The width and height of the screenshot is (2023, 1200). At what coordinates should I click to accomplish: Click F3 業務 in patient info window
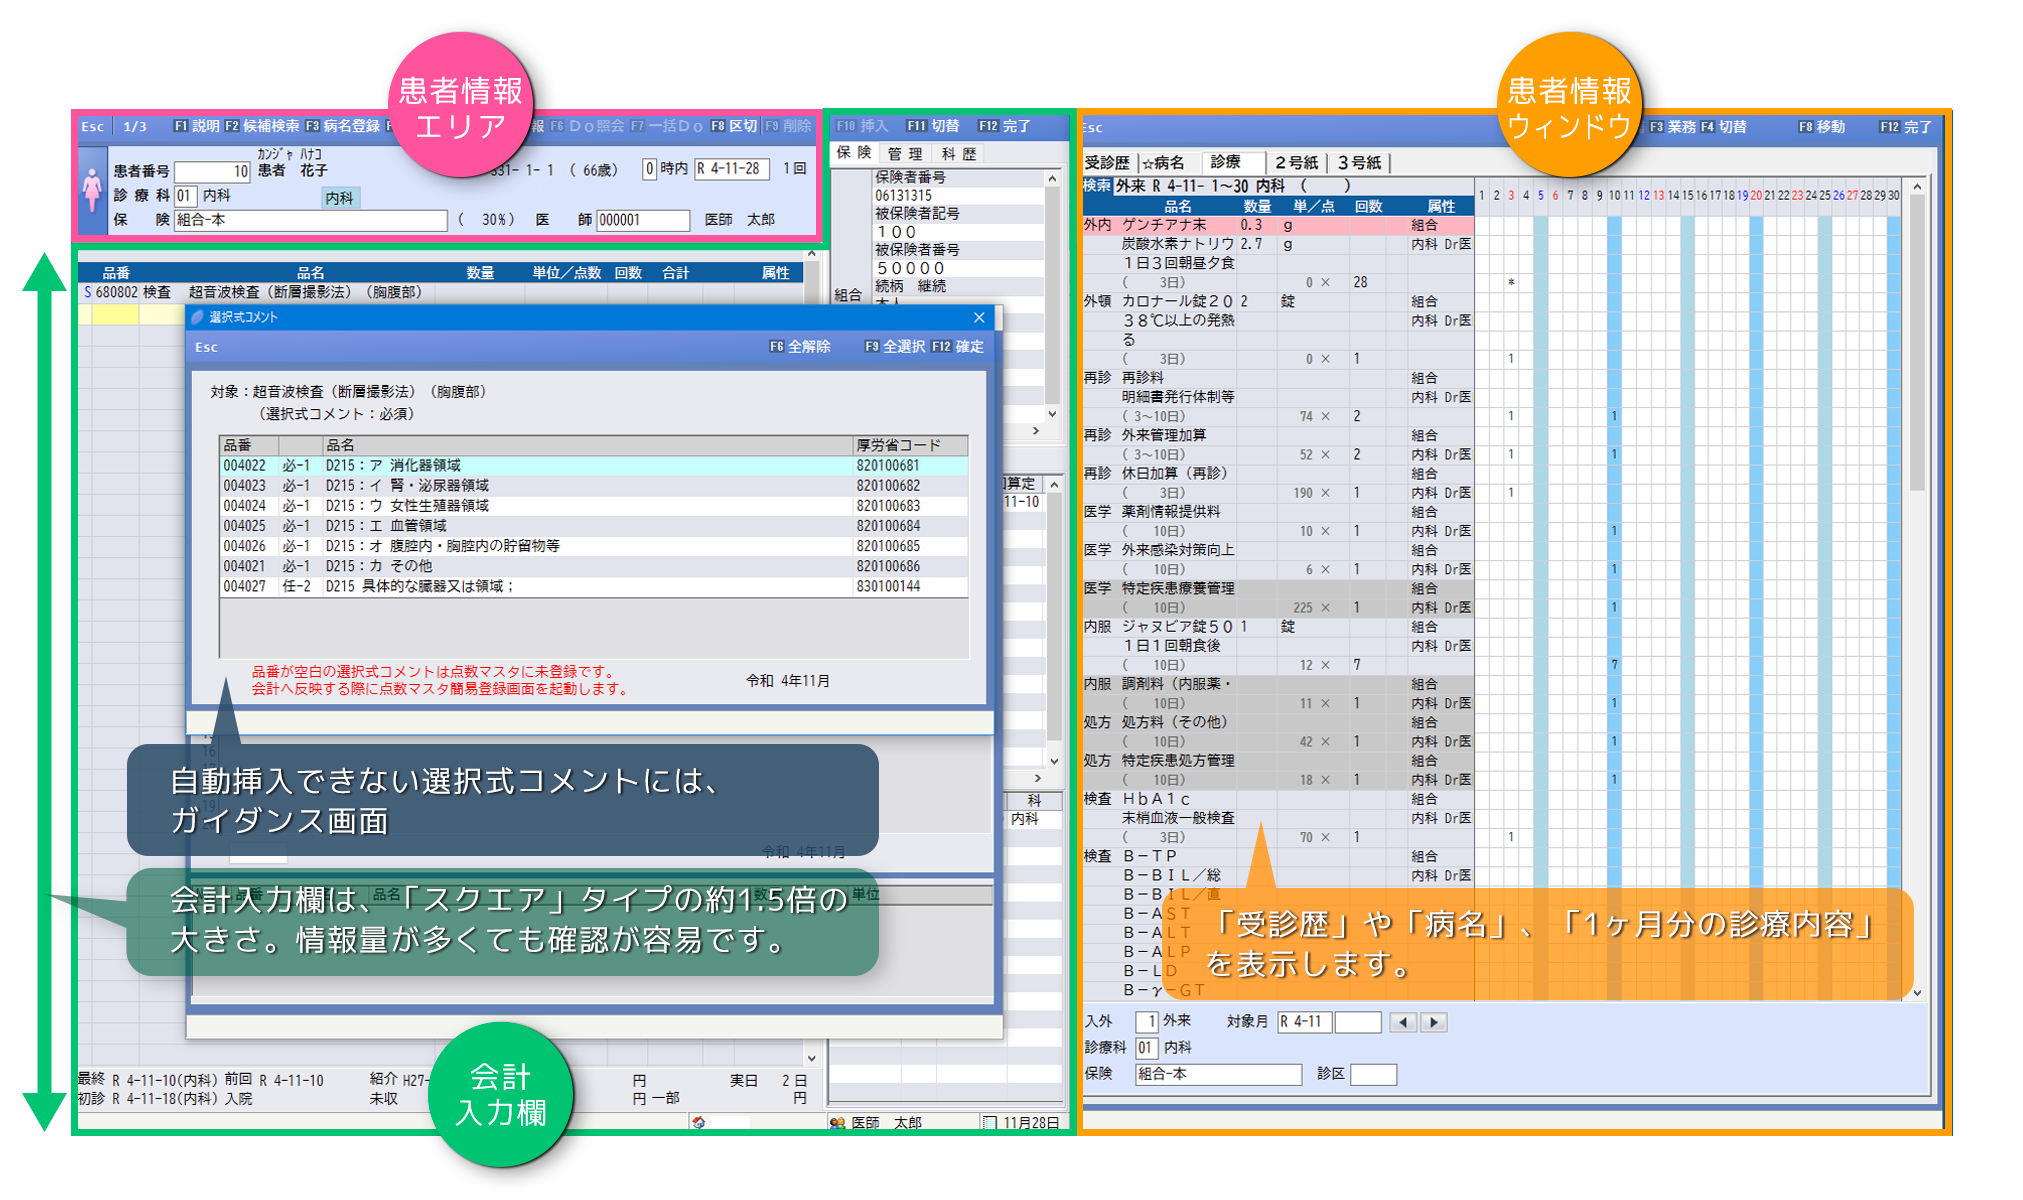point(1672,127)
